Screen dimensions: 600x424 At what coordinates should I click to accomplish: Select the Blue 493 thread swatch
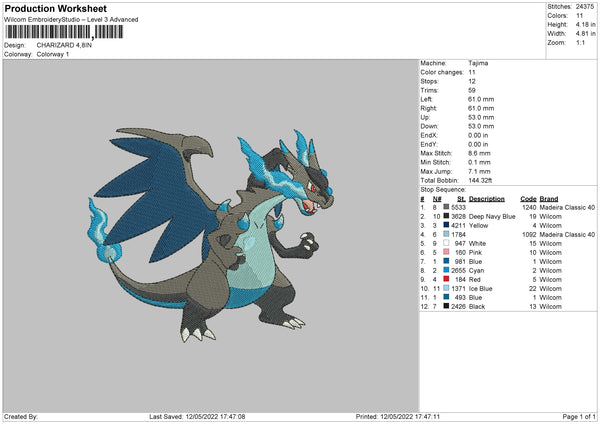(x=446, y=297)
